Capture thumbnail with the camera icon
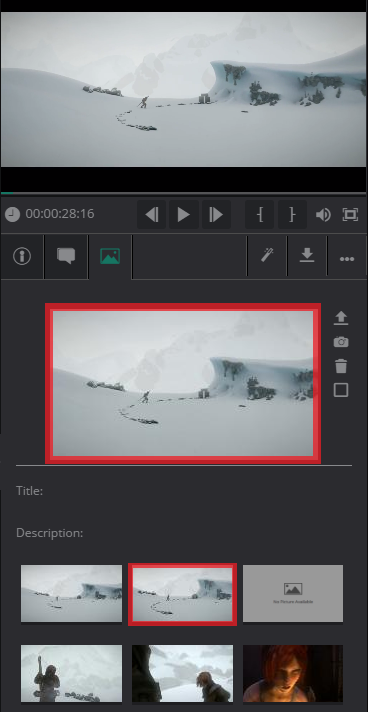This screenshot has height=712, width=368. click(x=341, y=342)
